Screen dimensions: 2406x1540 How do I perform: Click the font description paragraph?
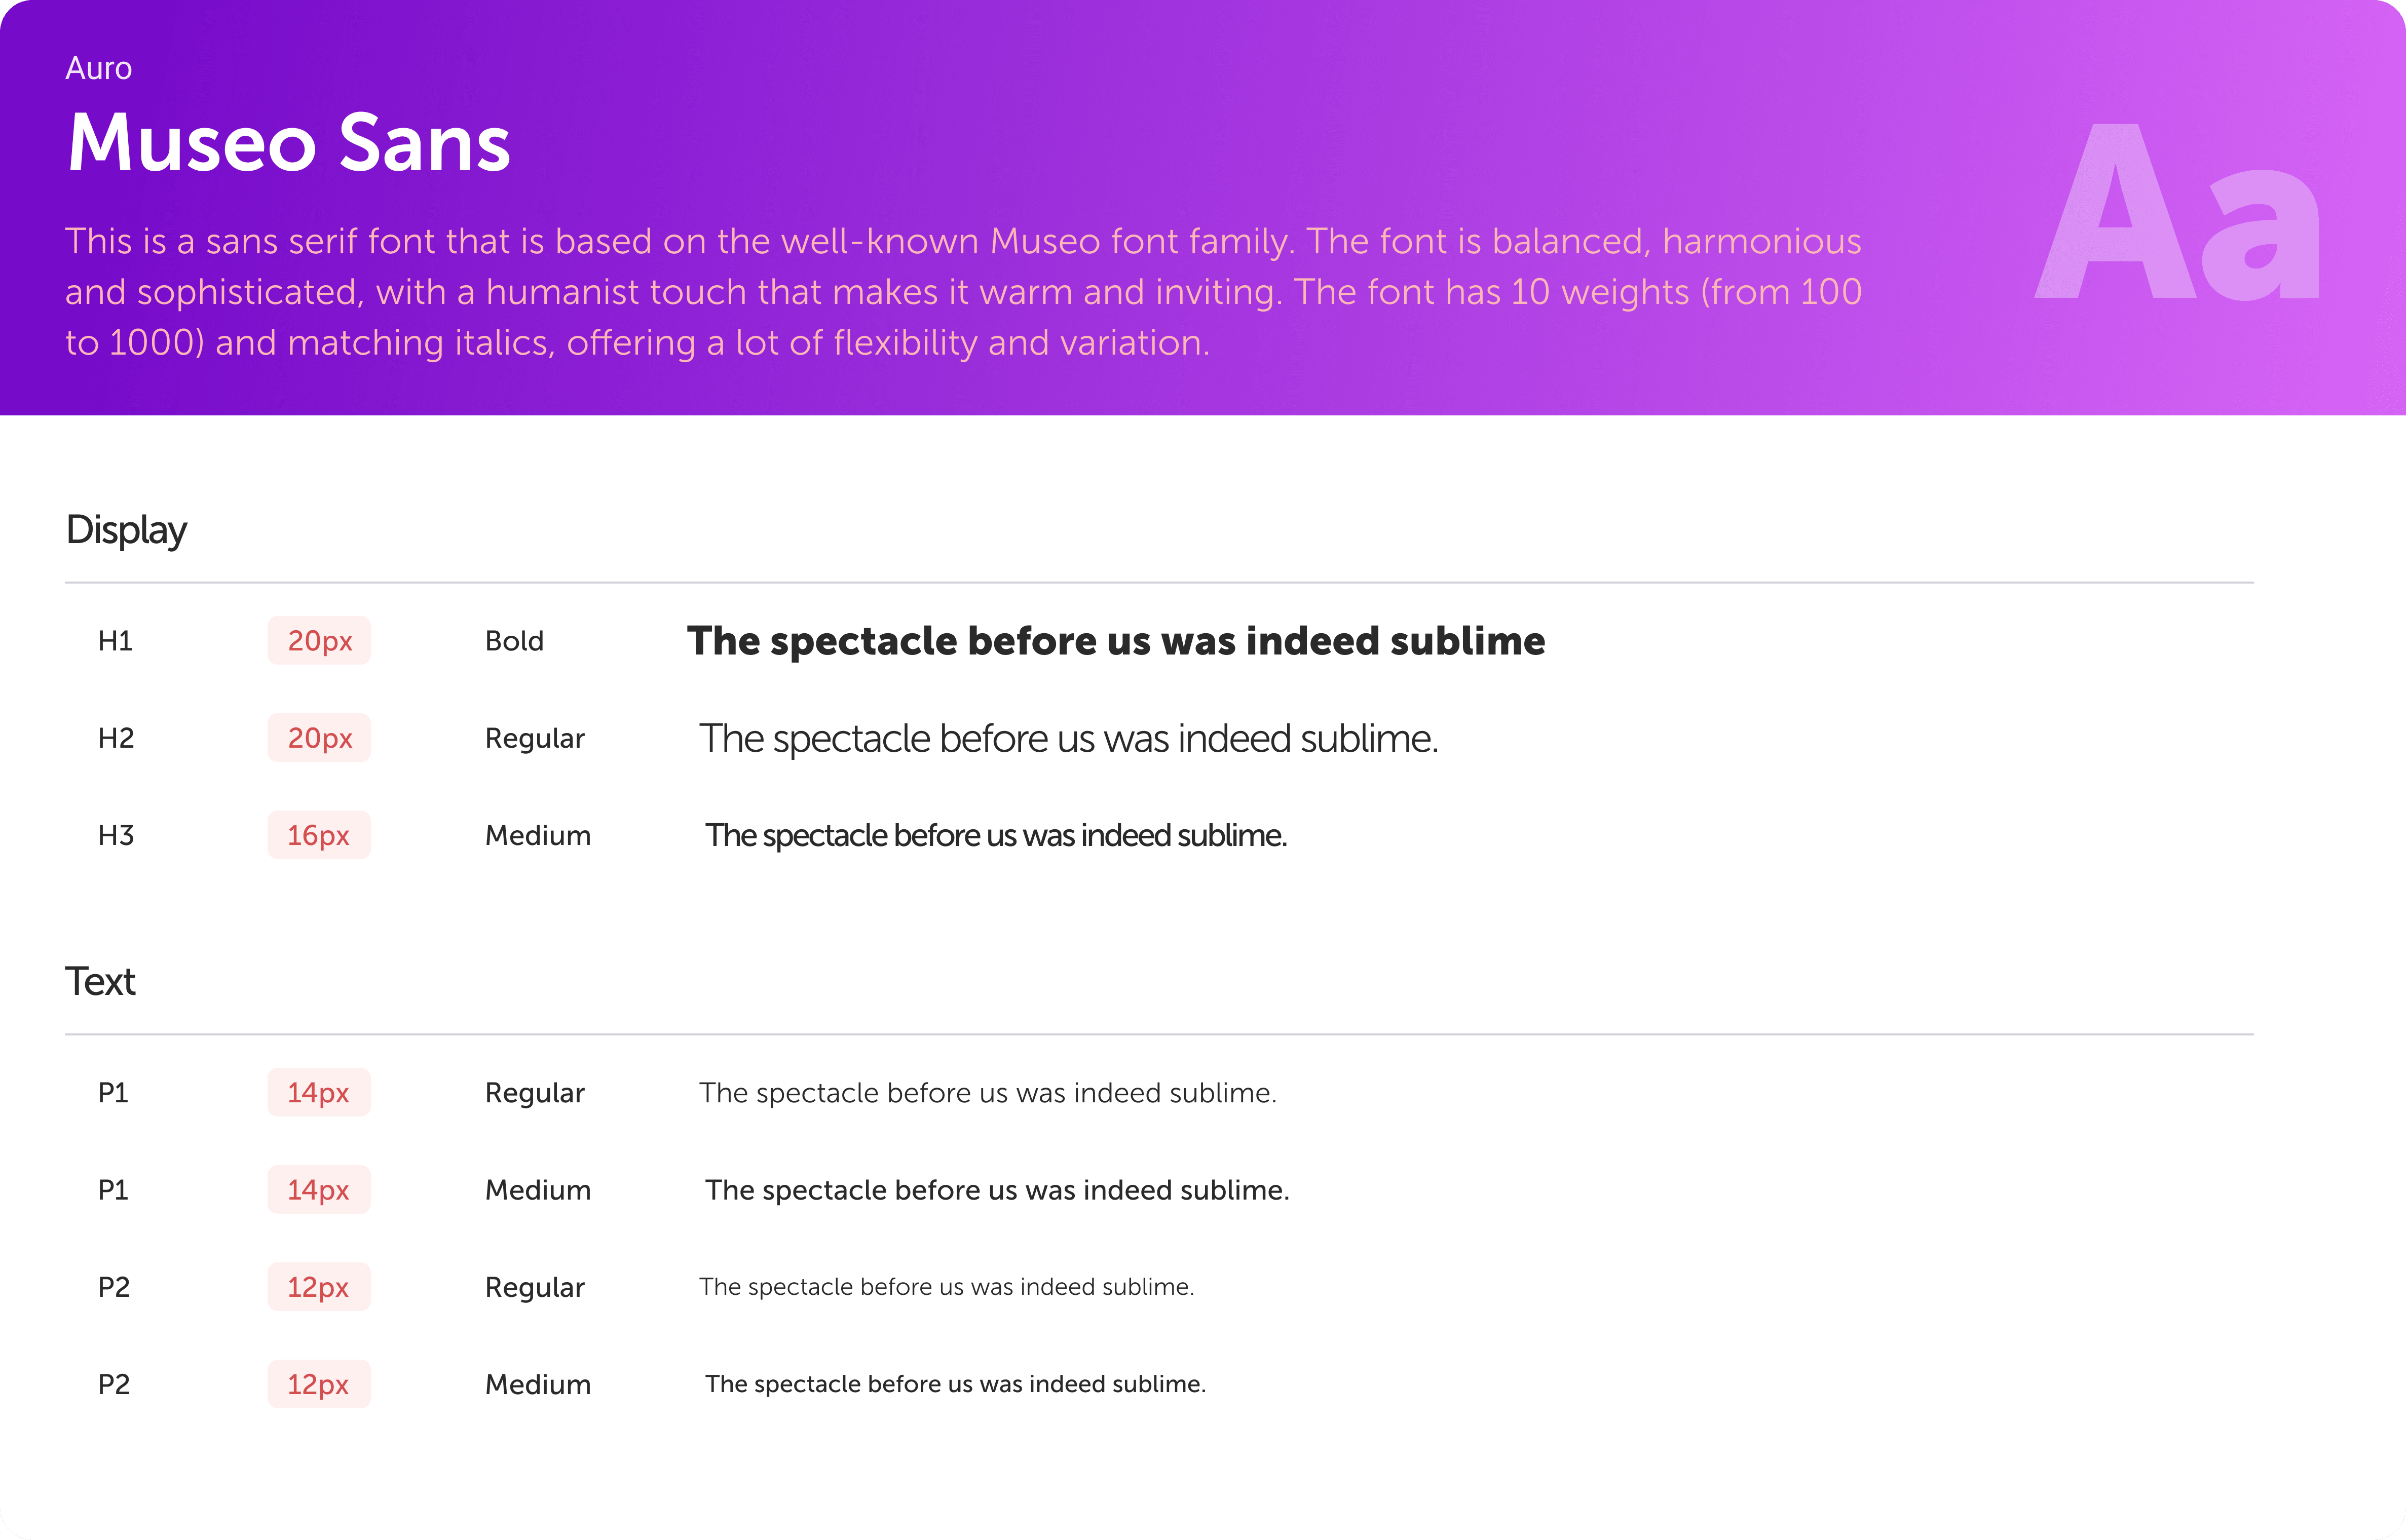tap(963, 292)
